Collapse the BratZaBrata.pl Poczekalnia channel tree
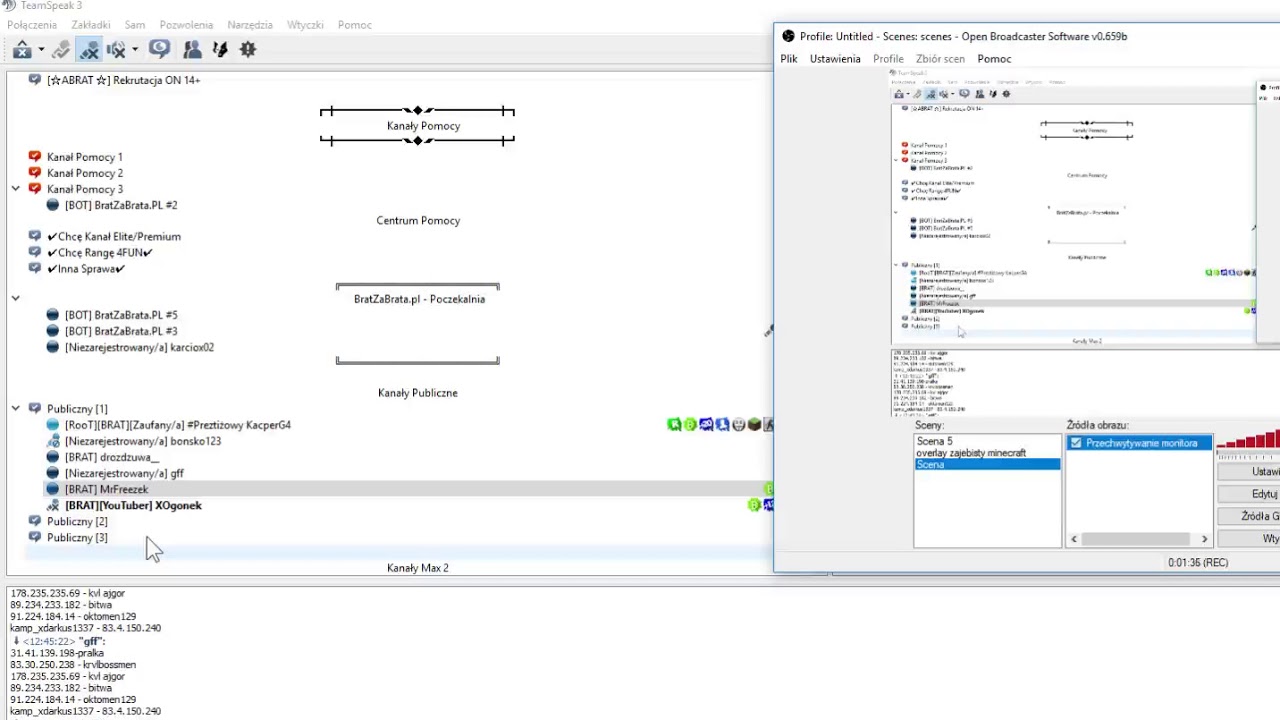Viewport: 1280px width, 720px height. coord(16,298)
